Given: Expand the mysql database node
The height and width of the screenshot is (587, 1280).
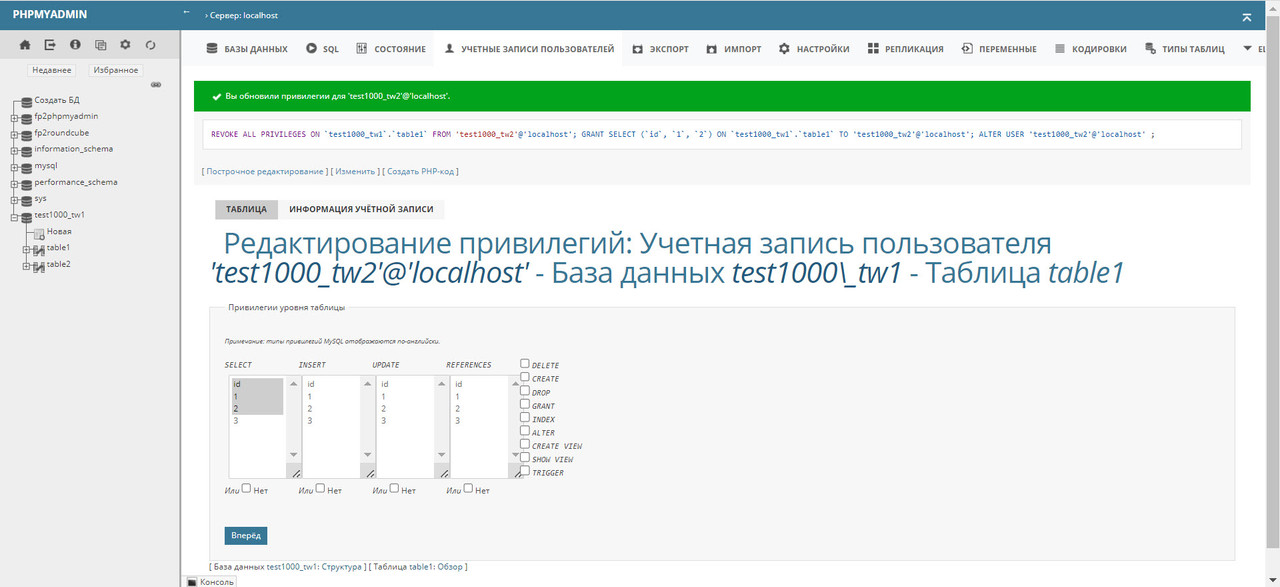Looking at the screenshot, I should [15, 166].
